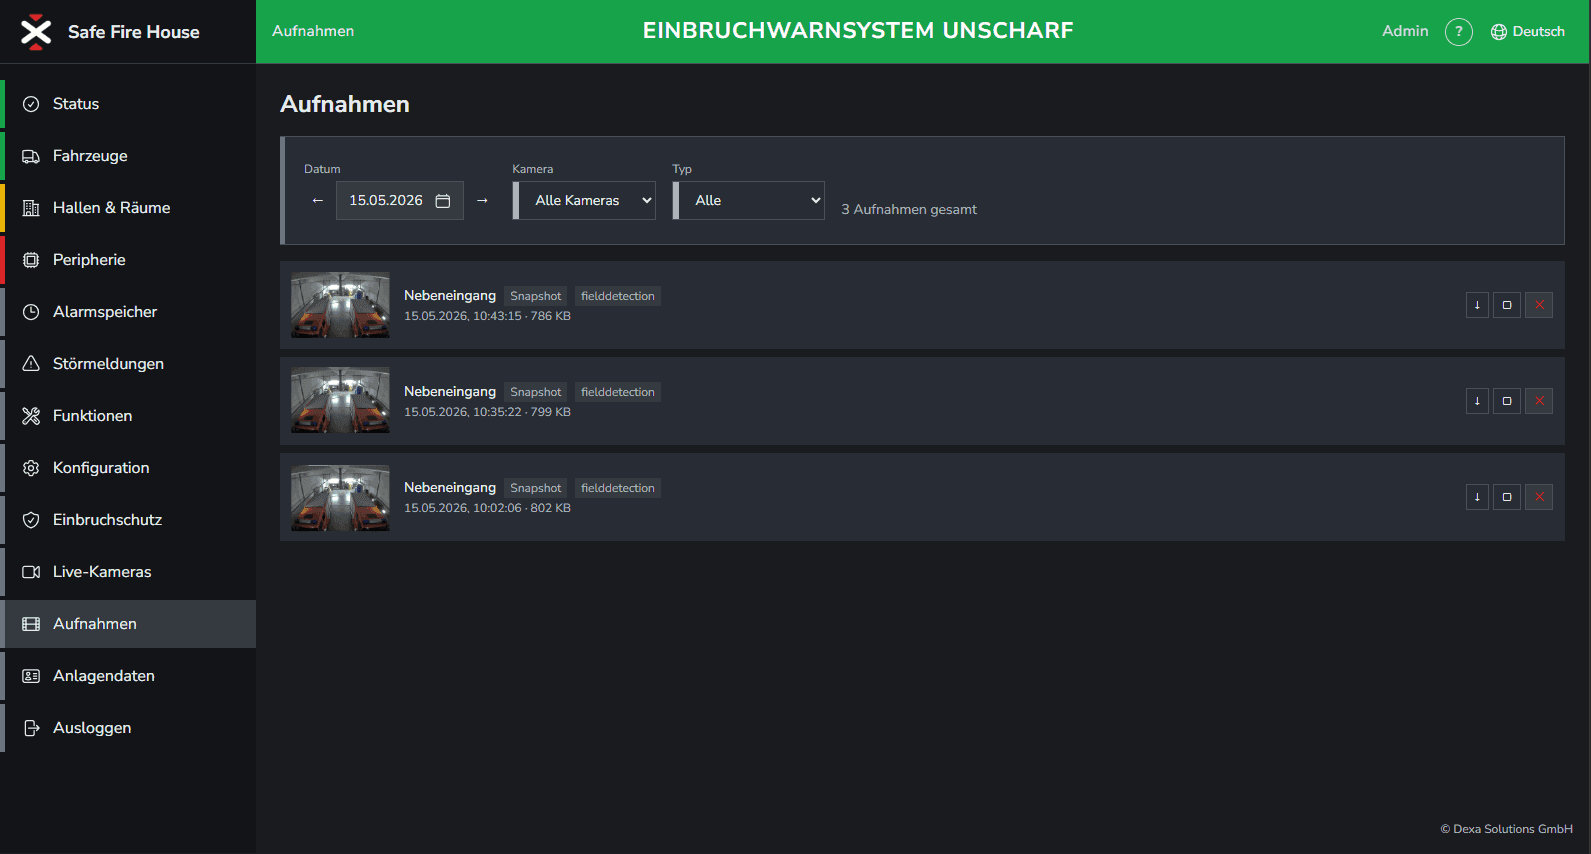
Task: Expand the Typ dropdown showing Alle
Action: [750, 201]
